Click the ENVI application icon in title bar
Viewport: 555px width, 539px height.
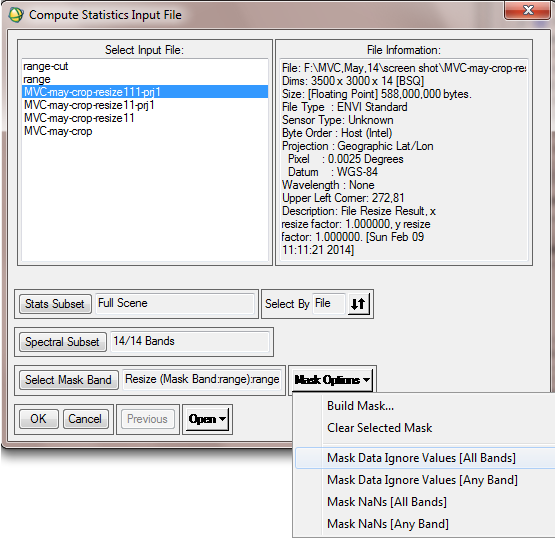pos(16,15)
